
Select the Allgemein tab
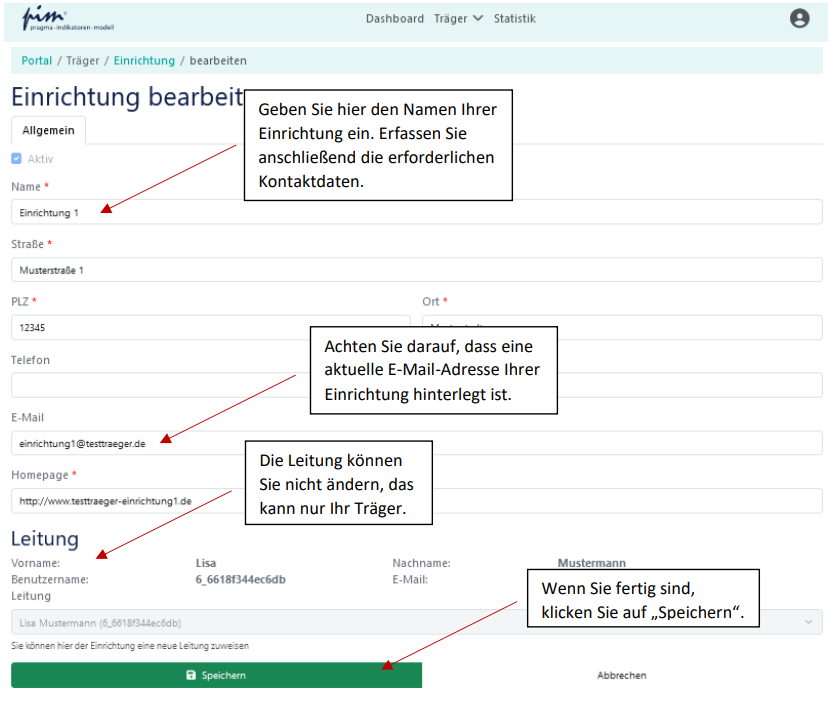pyautogui.click(x=49, y=130)
